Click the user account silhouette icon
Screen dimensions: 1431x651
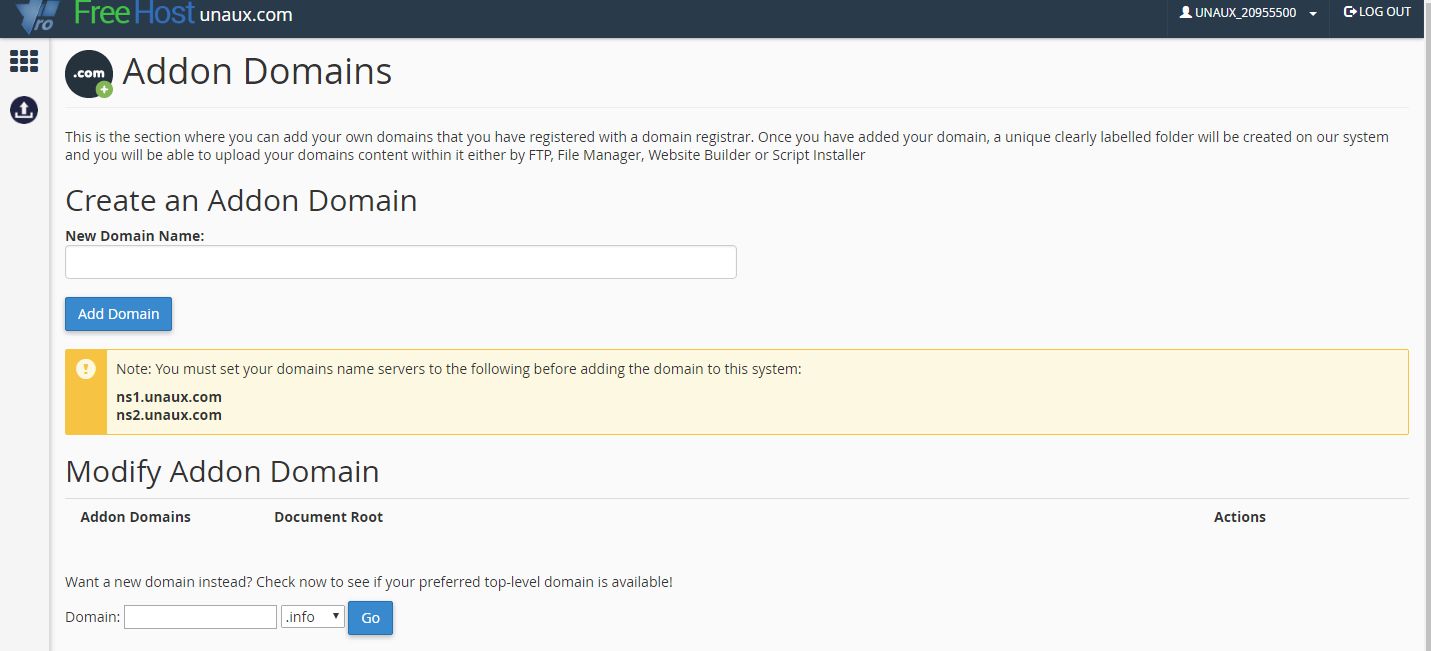[x=1186, y=12]
